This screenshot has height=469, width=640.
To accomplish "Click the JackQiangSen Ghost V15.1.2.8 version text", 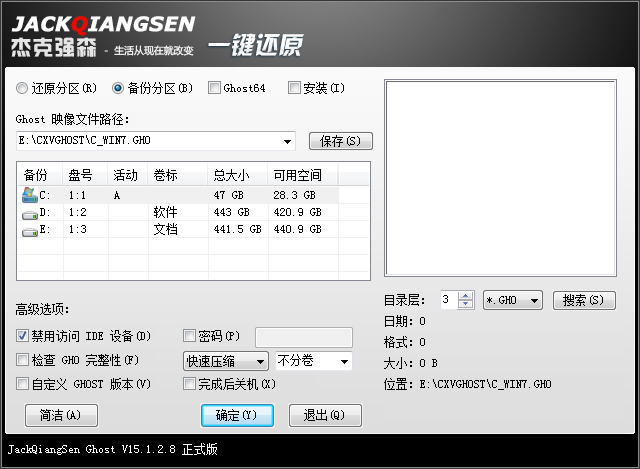I will click(x=112, y=449).
